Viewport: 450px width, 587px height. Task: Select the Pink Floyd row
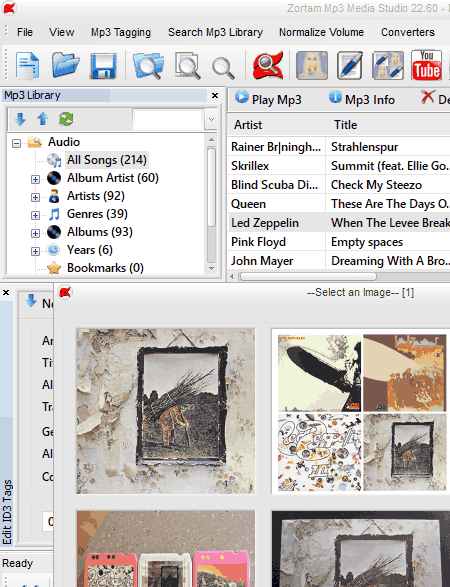pos(338,242)
